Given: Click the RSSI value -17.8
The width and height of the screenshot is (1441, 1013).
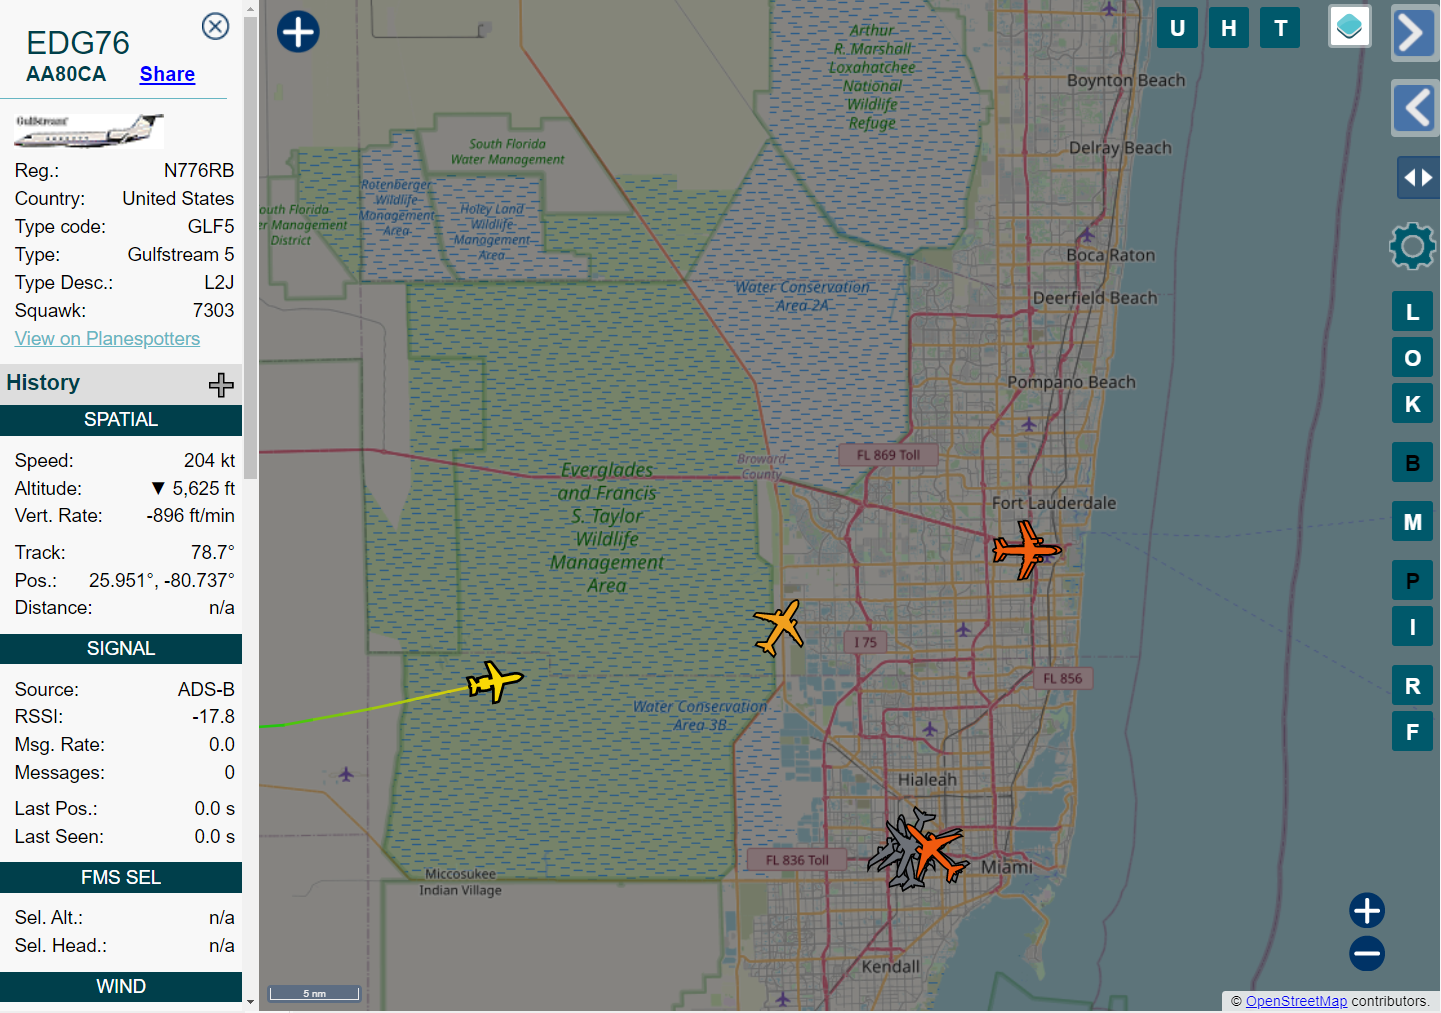Looking at the screenshot, I should click(214, 717).
